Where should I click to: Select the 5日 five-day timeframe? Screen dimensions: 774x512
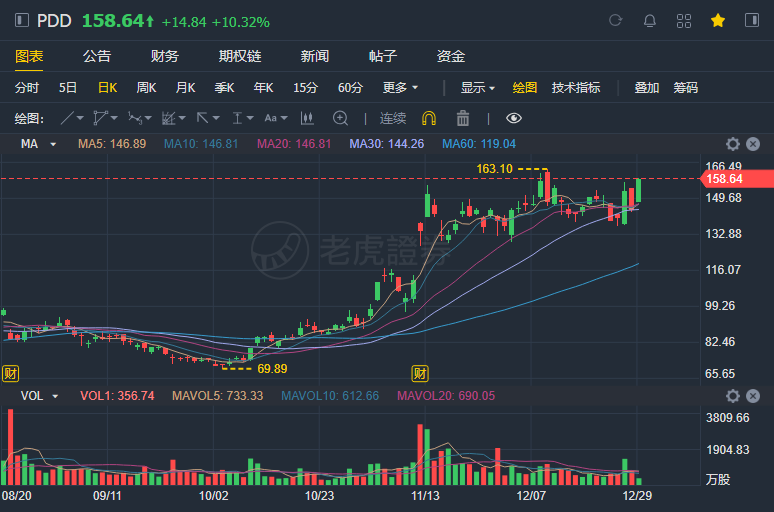point(68,88)
